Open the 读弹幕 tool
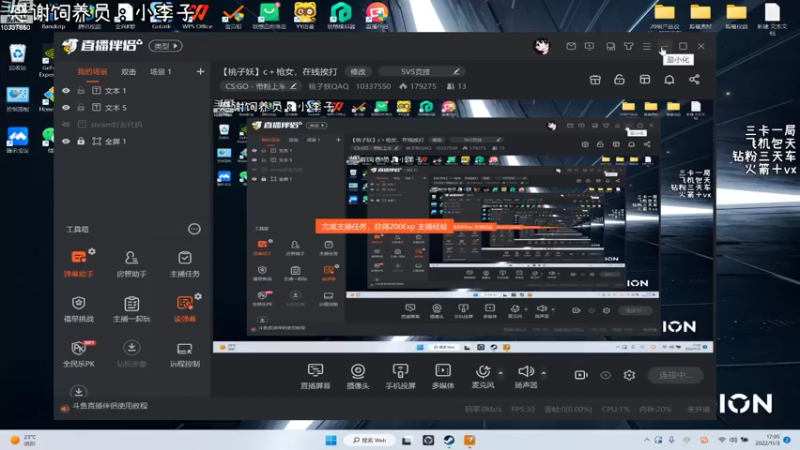The width and height of the screenshot is (800, 450). (x=184, y=309)
